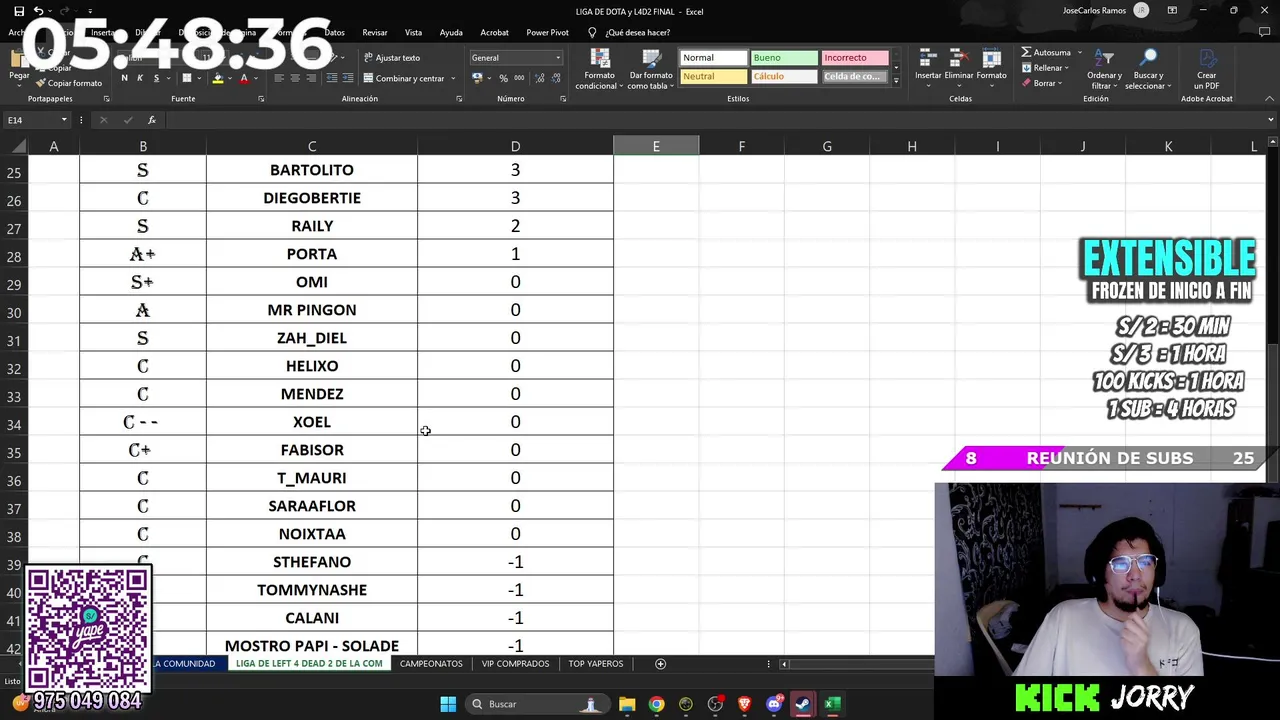Image resolution: width=1280 pixels, height=720 pixels.
Task: Open the fill color dropdown arrow
Action: (x=230, y=78)
